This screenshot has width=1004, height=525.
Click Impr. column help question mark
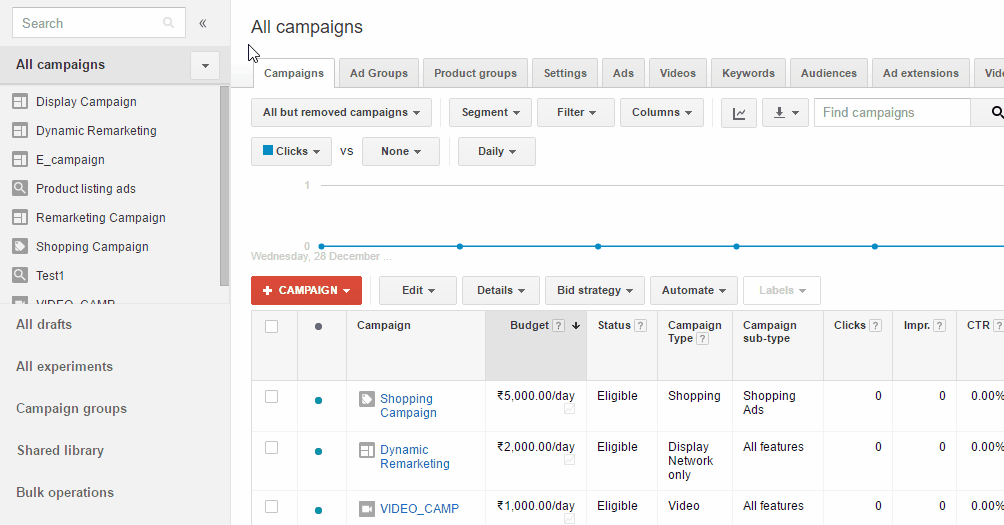(939, 325)
